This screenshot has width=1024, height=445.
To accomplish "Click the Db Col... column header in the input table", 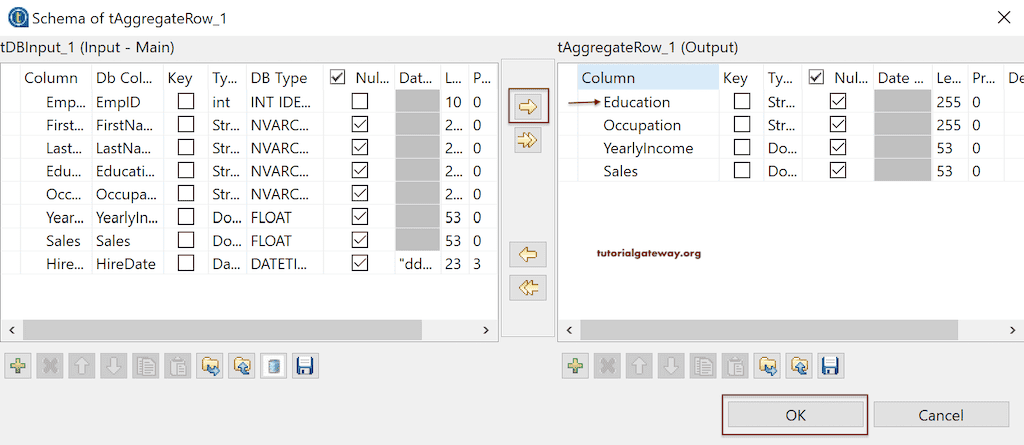I will (127, 78).
